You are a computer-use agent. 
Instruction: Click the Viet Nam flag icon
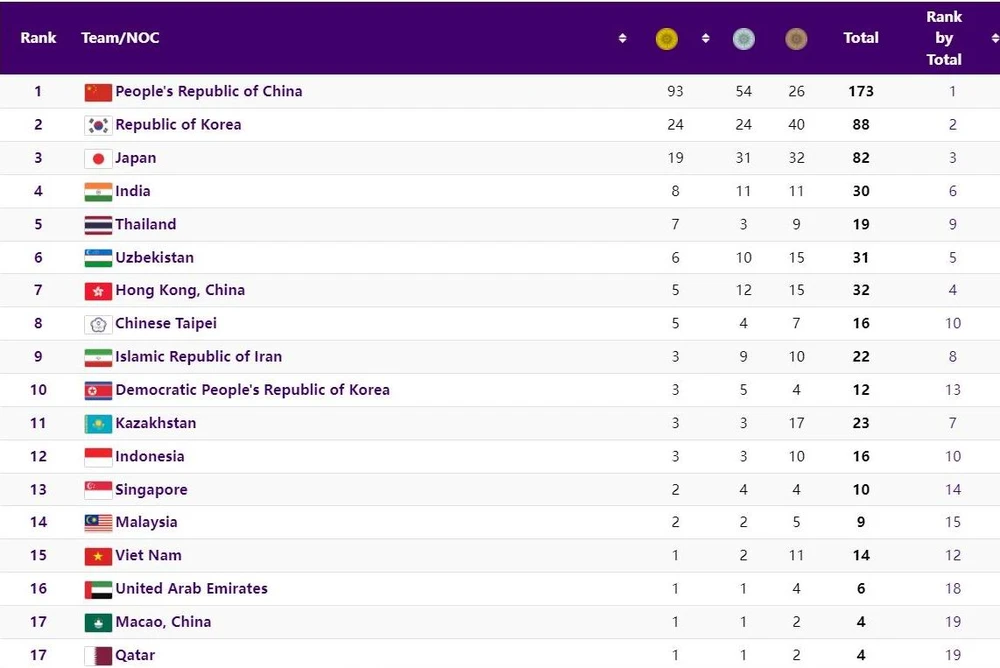(x=98, y=556)
